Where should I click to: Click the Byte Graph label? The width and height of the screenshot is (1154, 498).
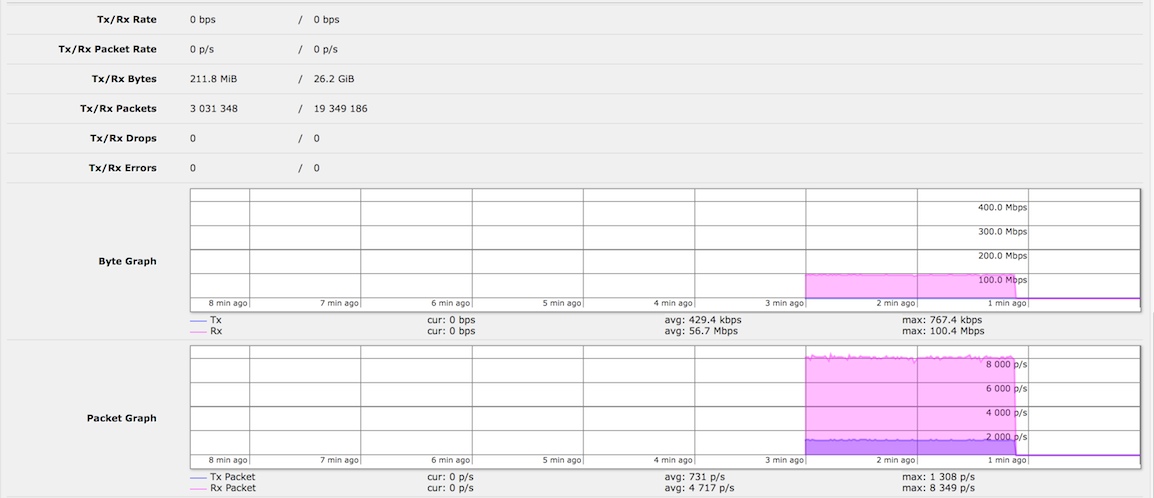[126, 261]
